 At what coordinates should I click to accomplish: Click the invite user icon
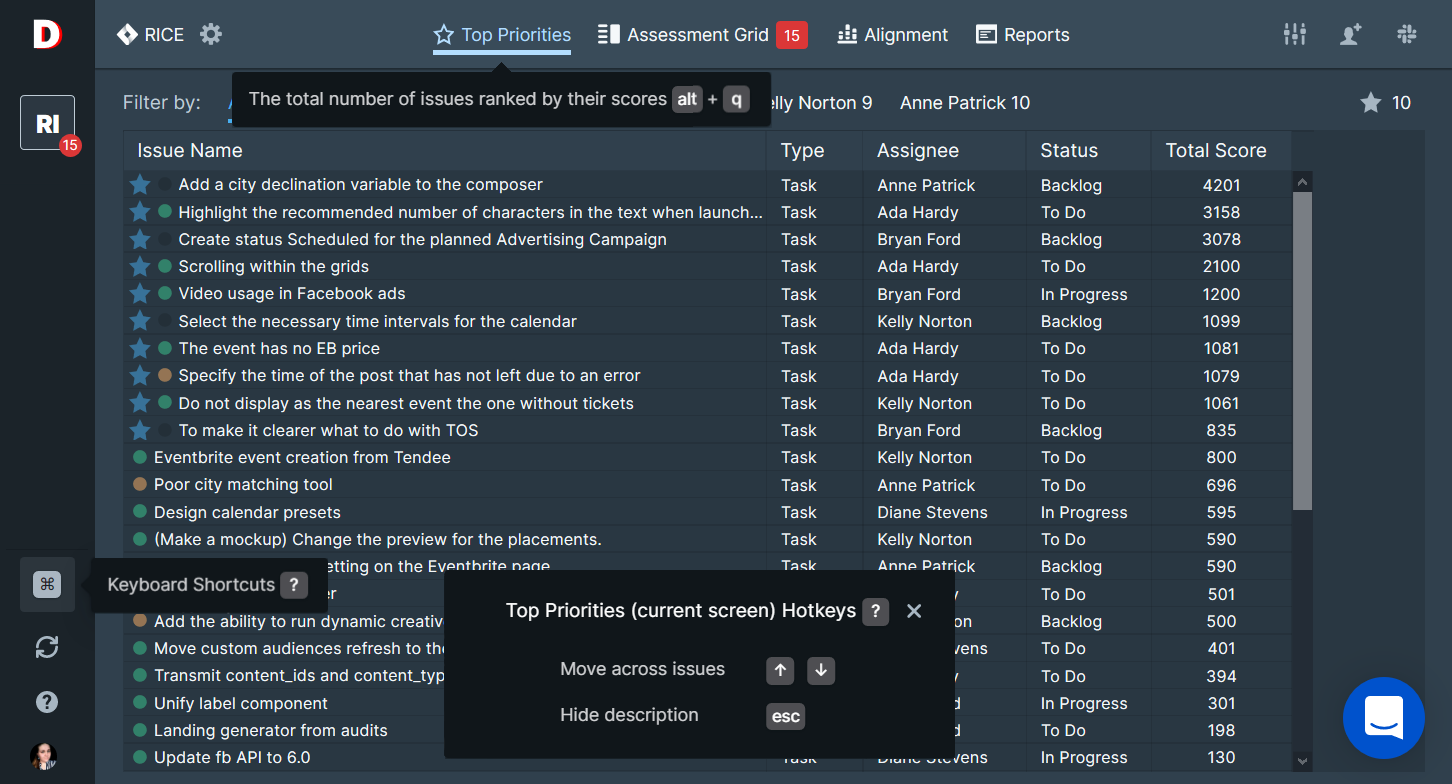(x=1351, y=35)
